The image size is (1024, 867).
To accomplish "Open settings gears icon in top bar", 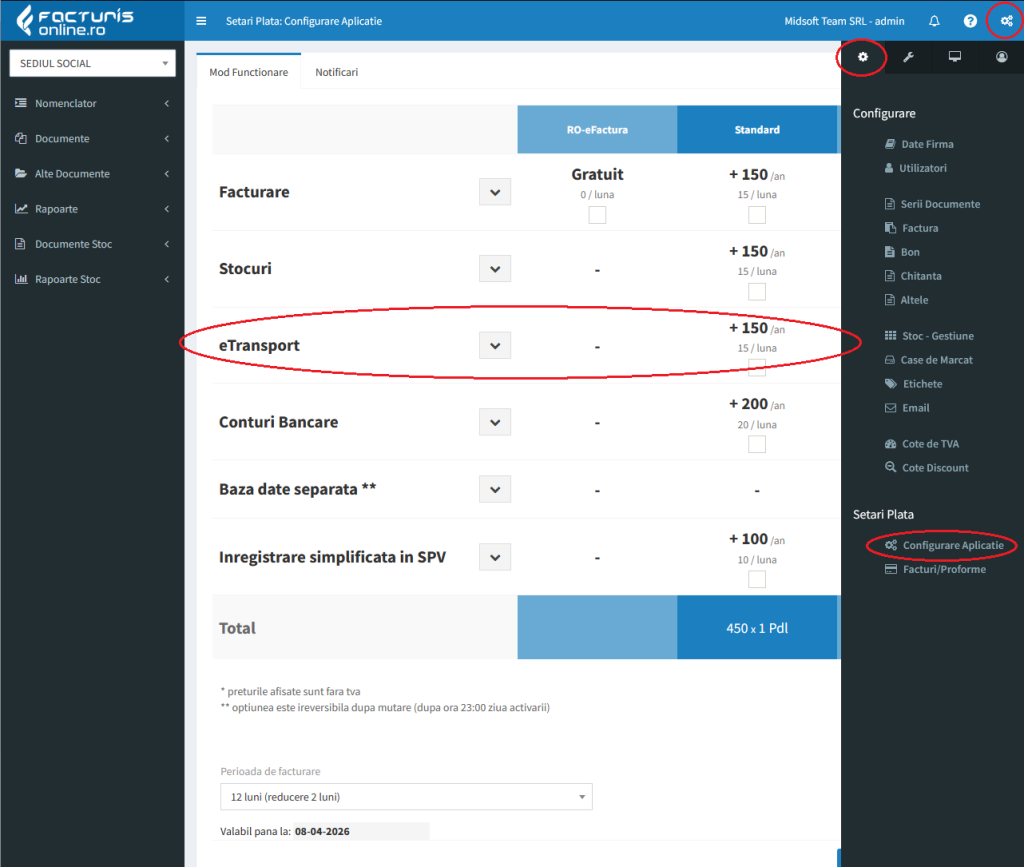I will (x=1006, y=21).
